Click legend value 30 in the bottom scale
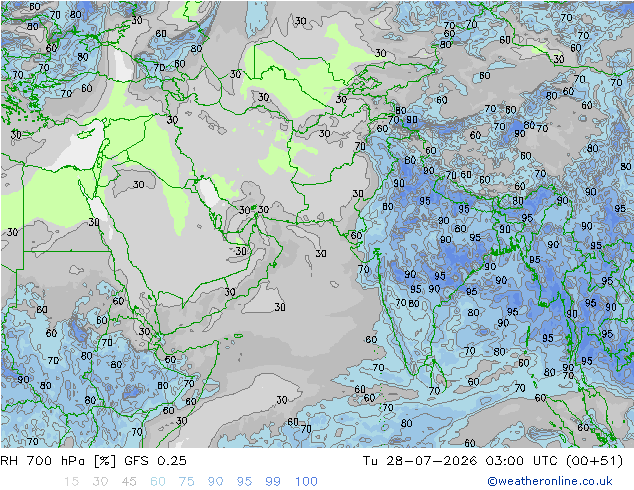 (x=100, y=482)
